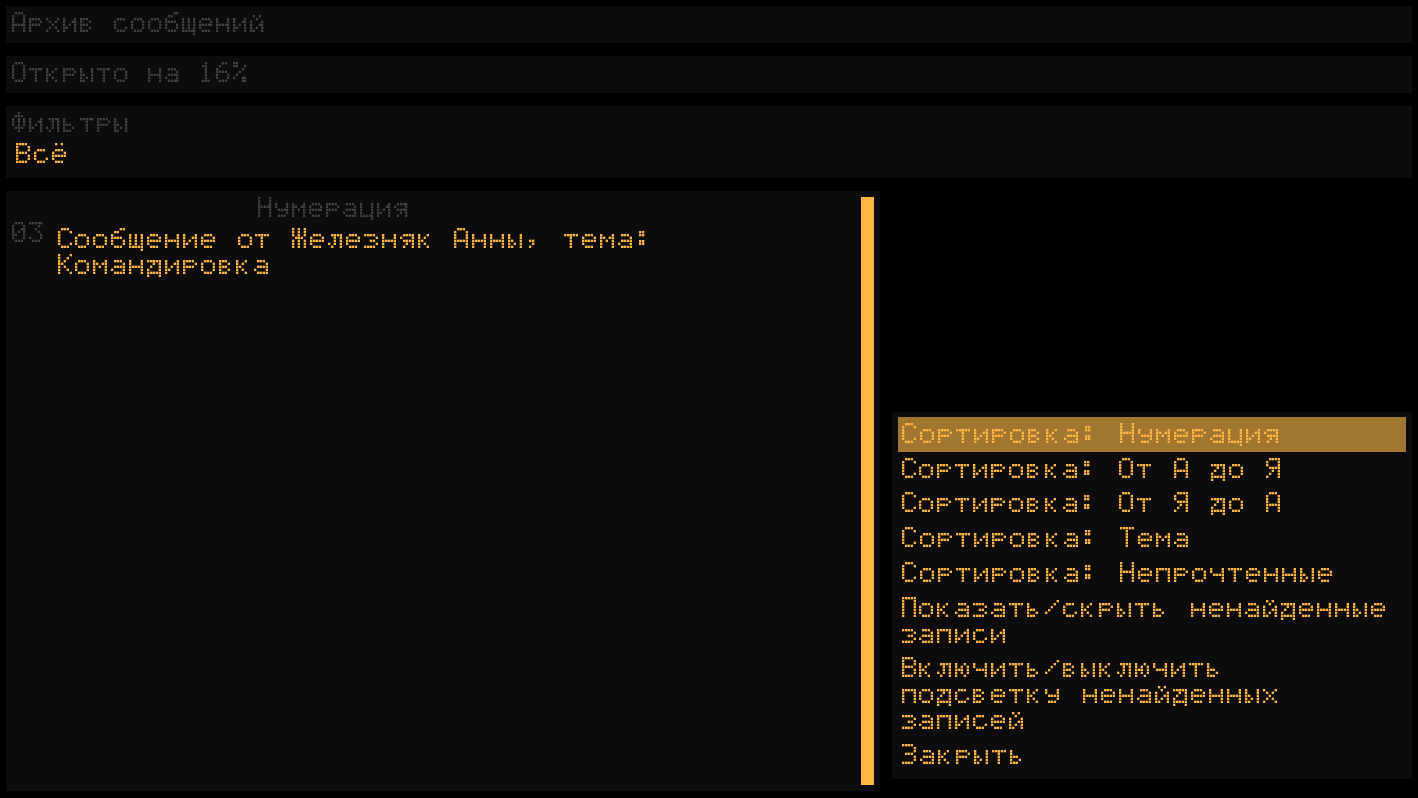This screenshot has width=1418, height=798.
Task: Click the "Фильтры" label
Action: tap(70, 124)
